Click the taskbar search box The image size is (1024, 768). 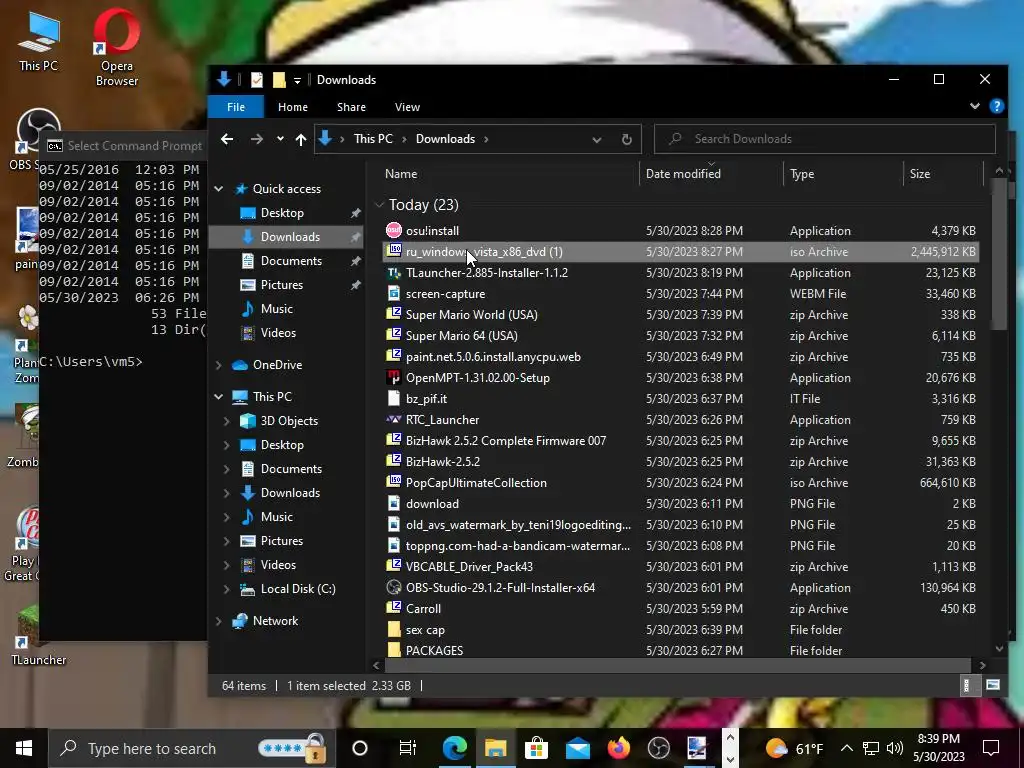(192, 748)
